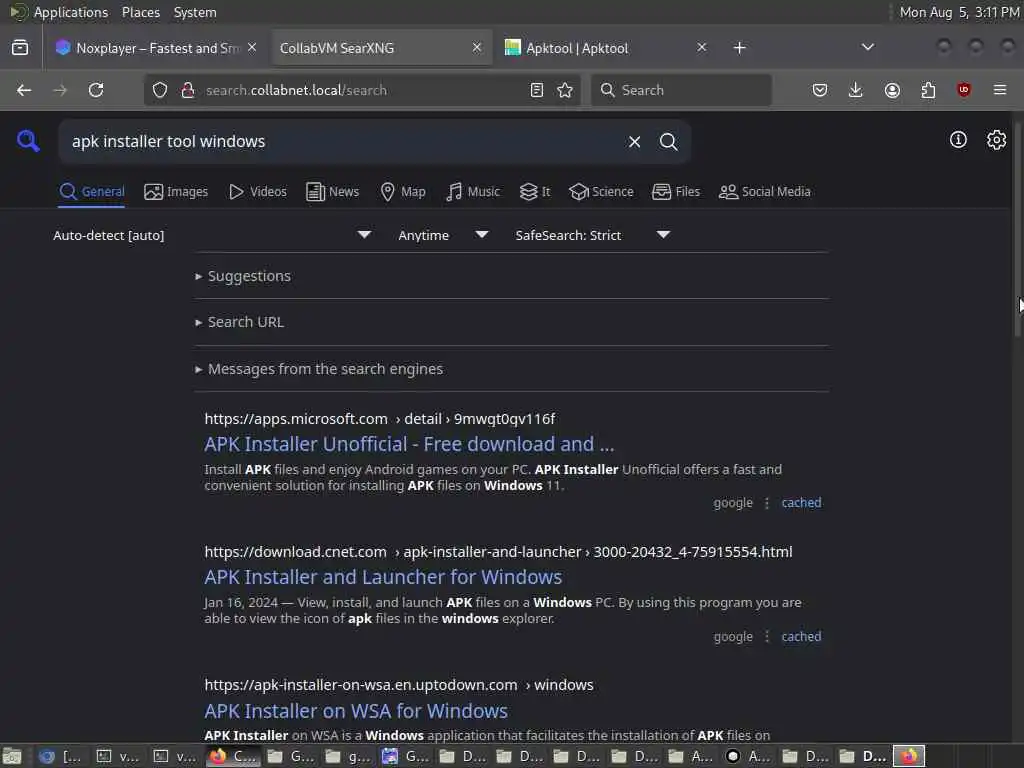The height and width of the screenshot is (768, 1024).
Task: Bookmark this page with the star icon
Action: (x=565, y=90)
